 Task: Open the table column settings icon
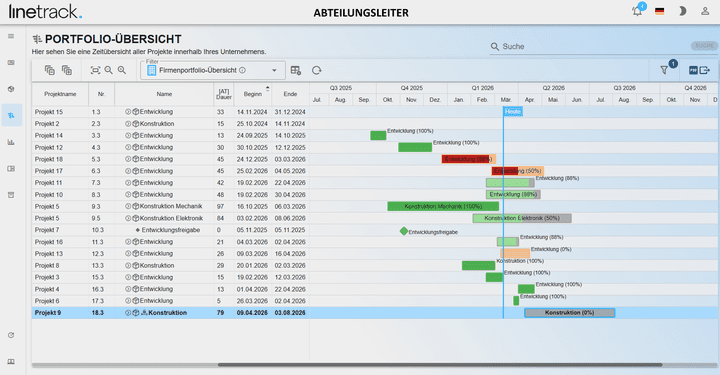296,70
